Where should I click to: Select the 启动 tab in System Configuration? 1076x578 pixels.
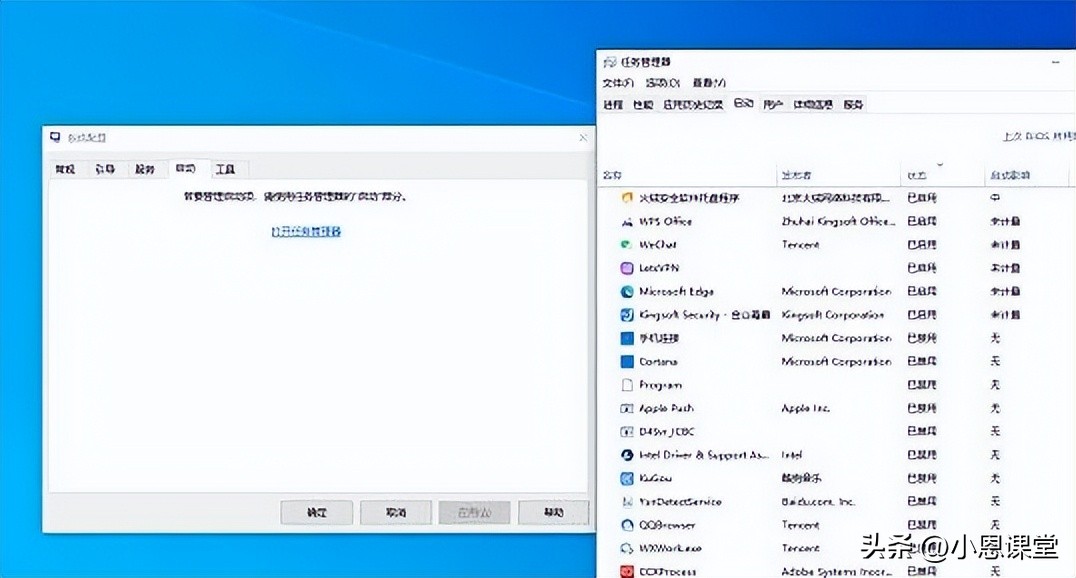[185, 168]
